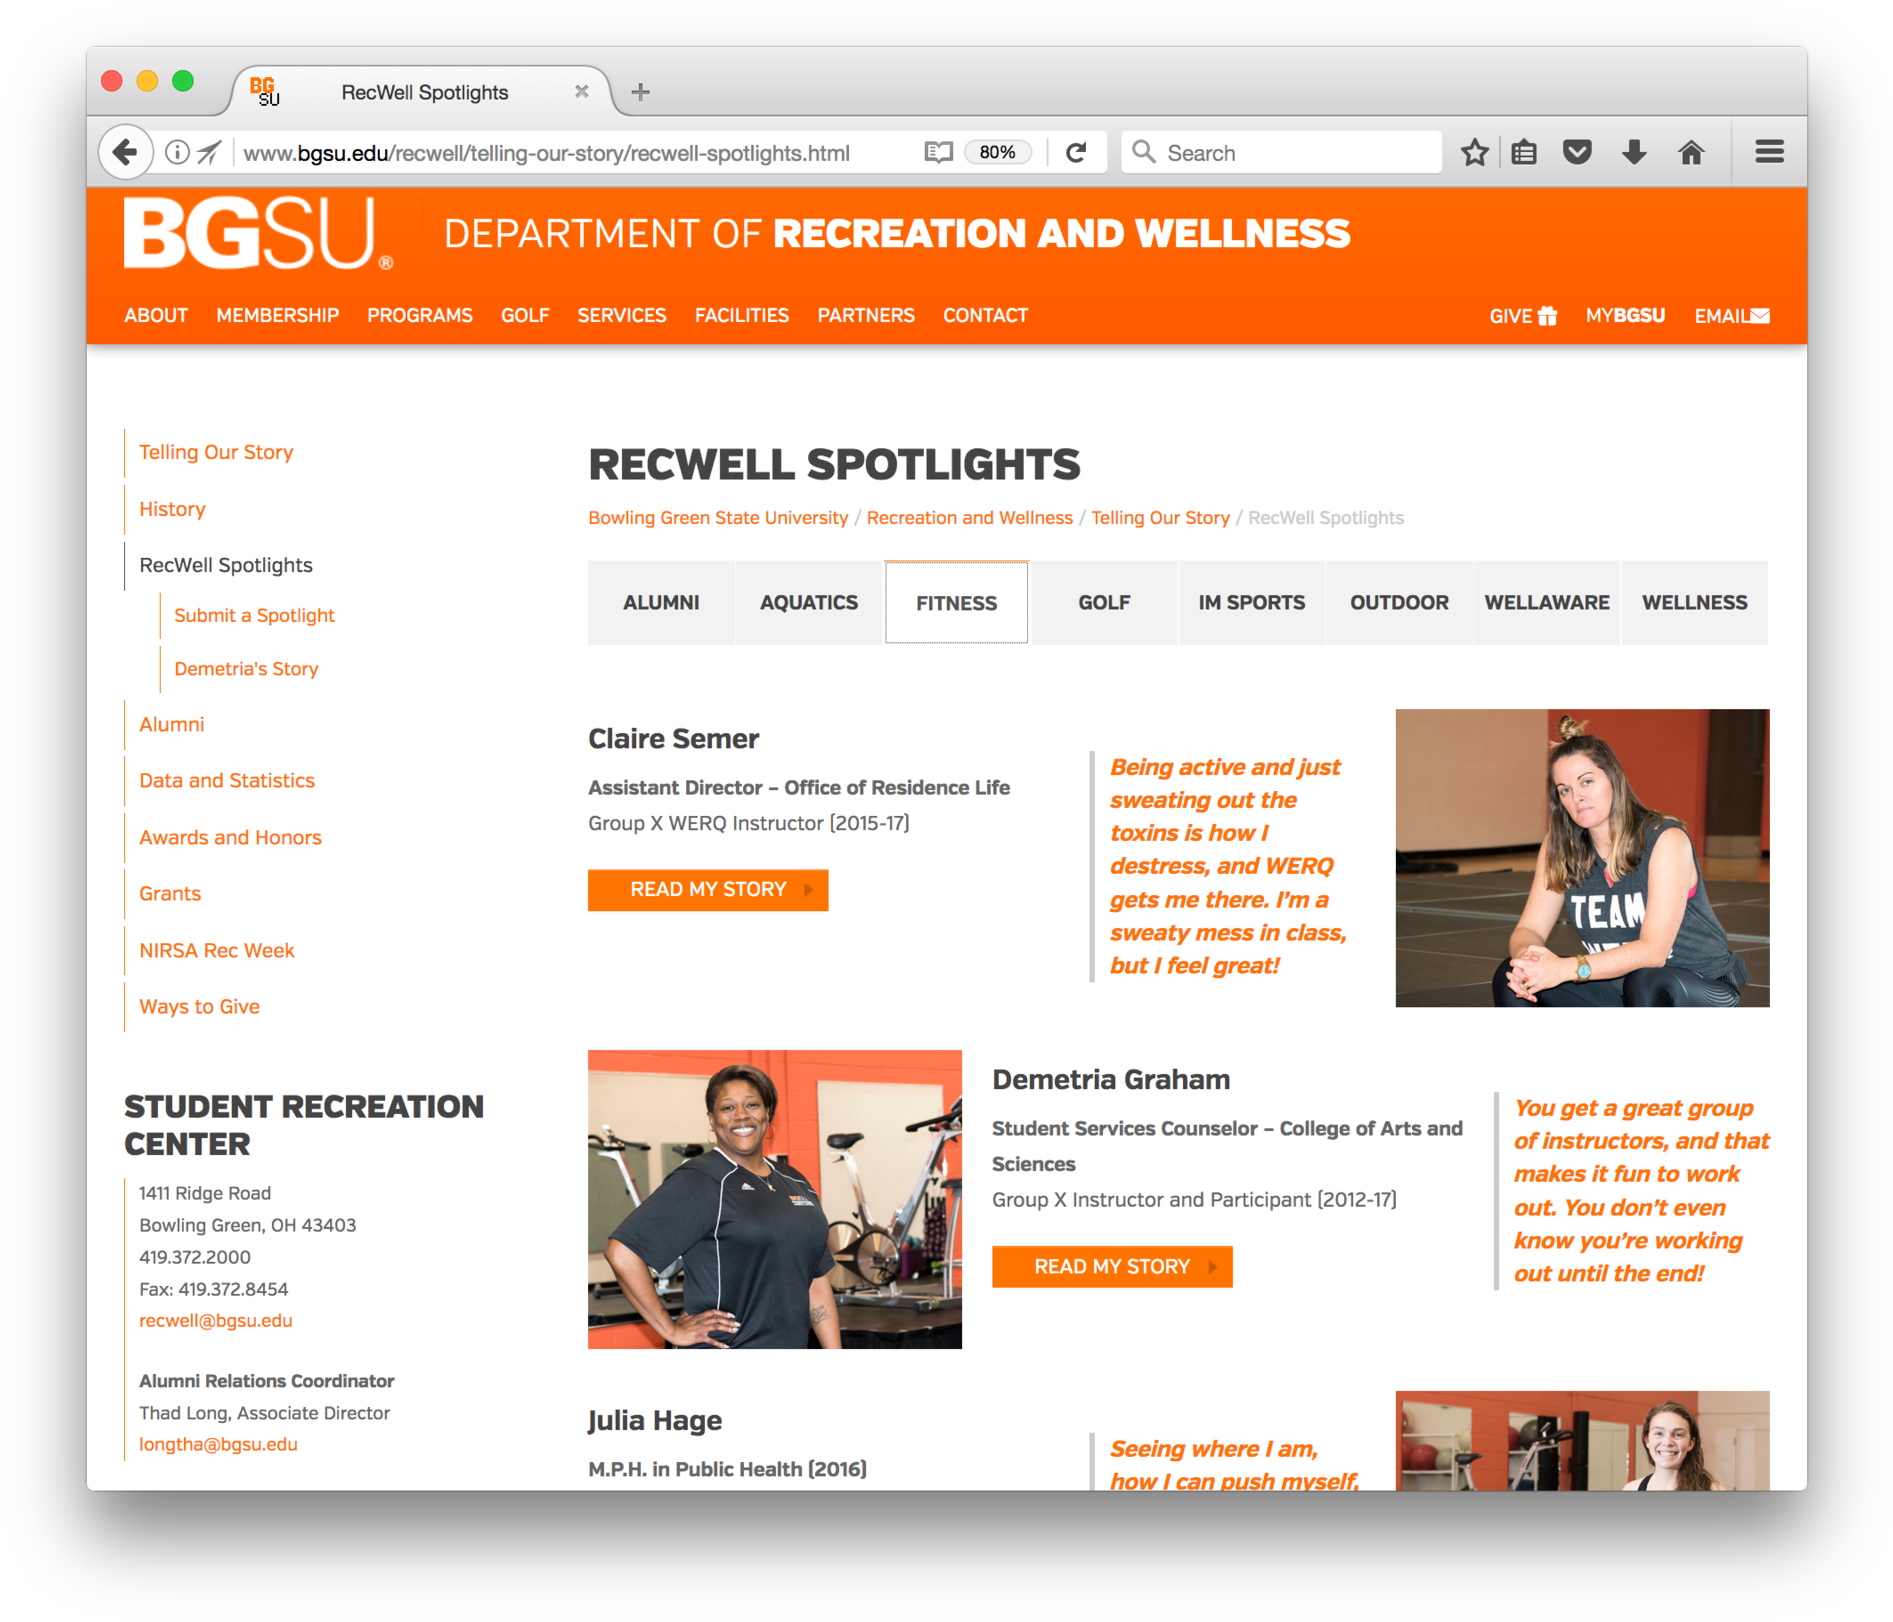Open the PARTNERS navigation menu
Screen dimensions: 1893x1622
click(x=865, y=316)
